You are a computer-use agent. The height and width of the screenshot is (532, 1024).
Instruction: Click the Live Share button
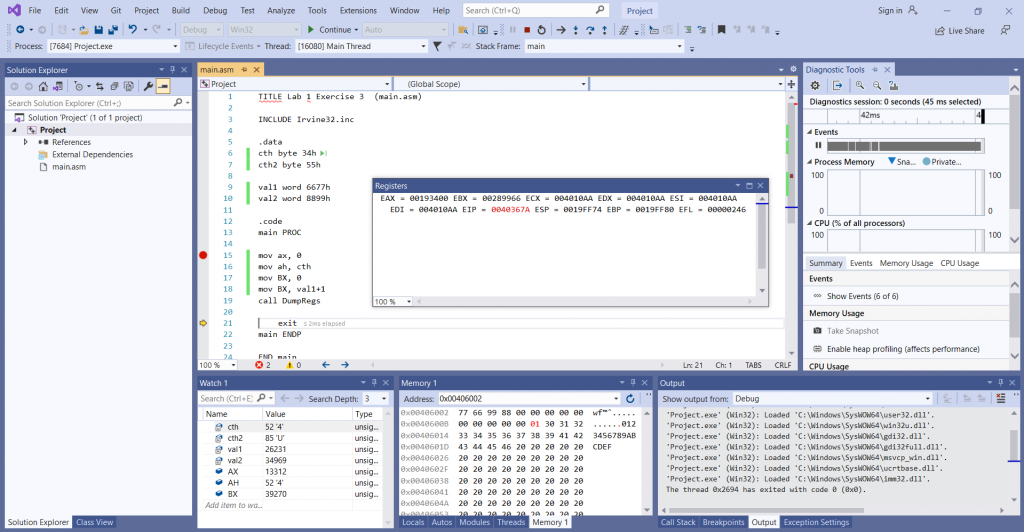click(x=957, y=30)
